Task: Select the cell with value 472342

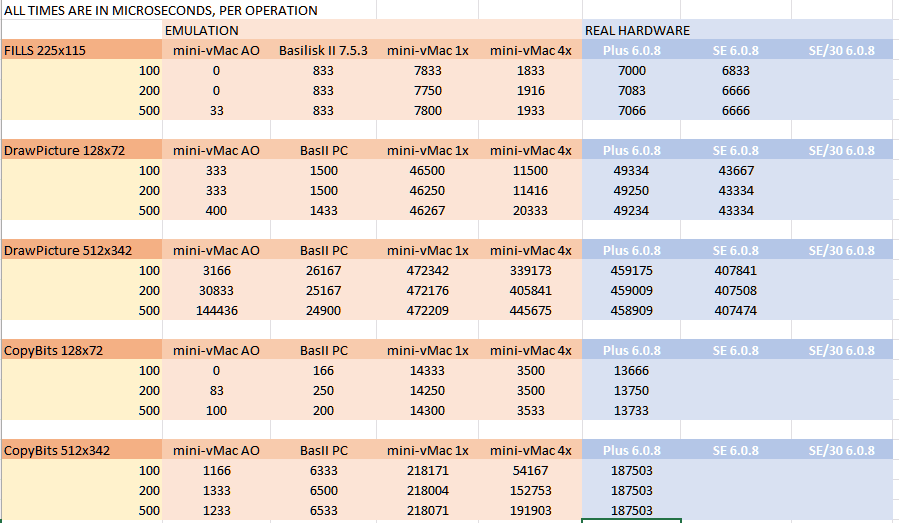Action: [x=428, y=271]
